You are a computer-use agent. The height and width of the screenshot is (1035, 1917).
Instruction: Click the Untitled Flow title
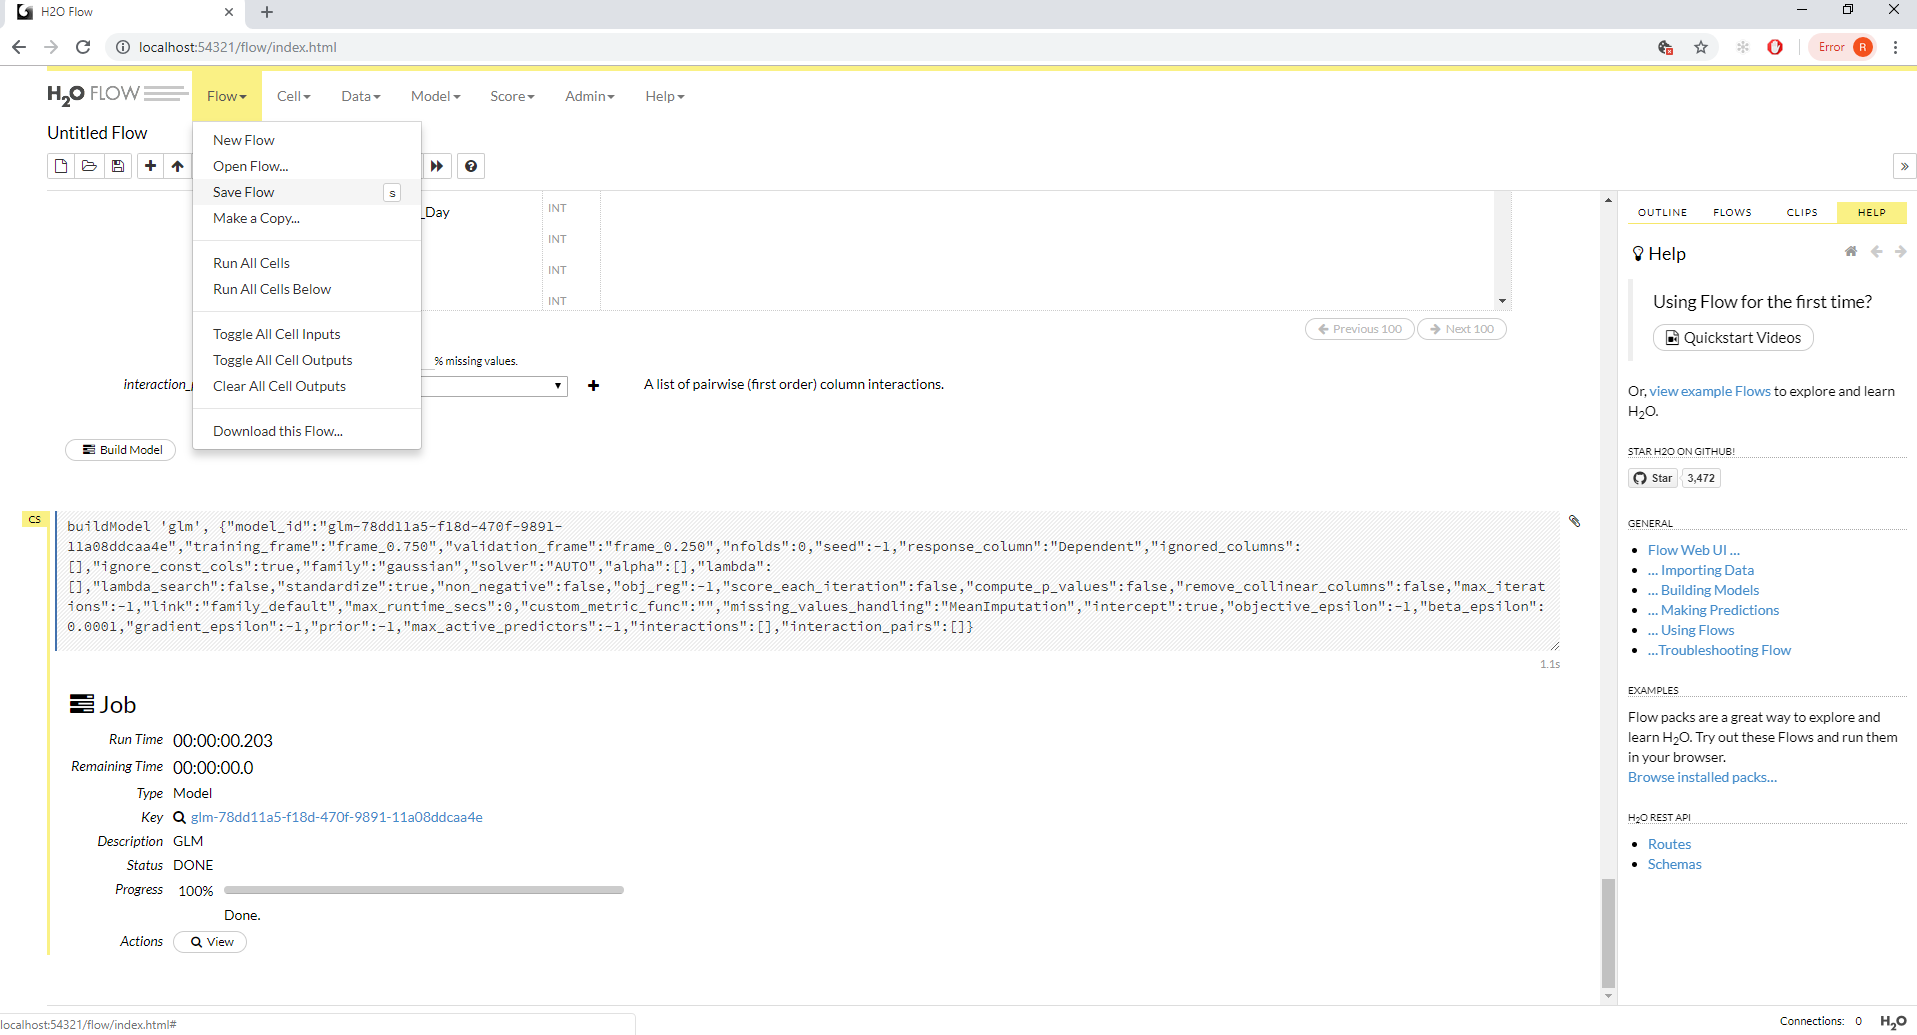point(97,133)
